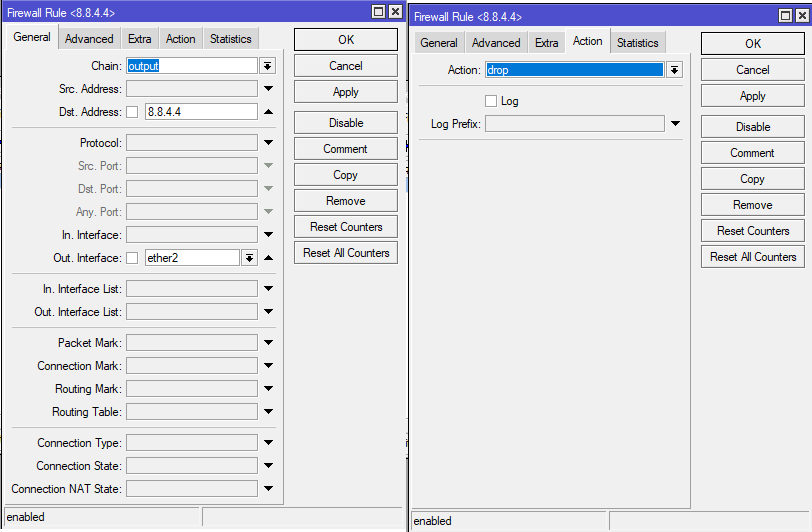Open the Action dropdown showing drop

pos(674,70)
